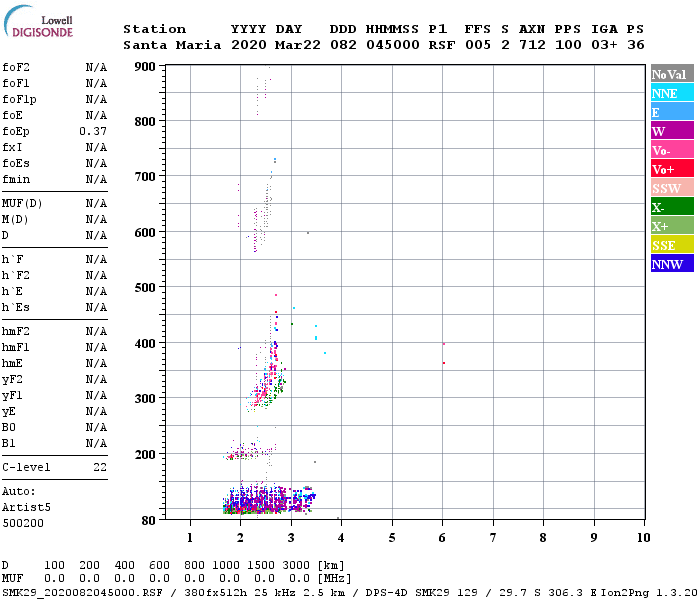Click the yF2 parameter label
The image size is (700, 600).
(x=12, y=379)
